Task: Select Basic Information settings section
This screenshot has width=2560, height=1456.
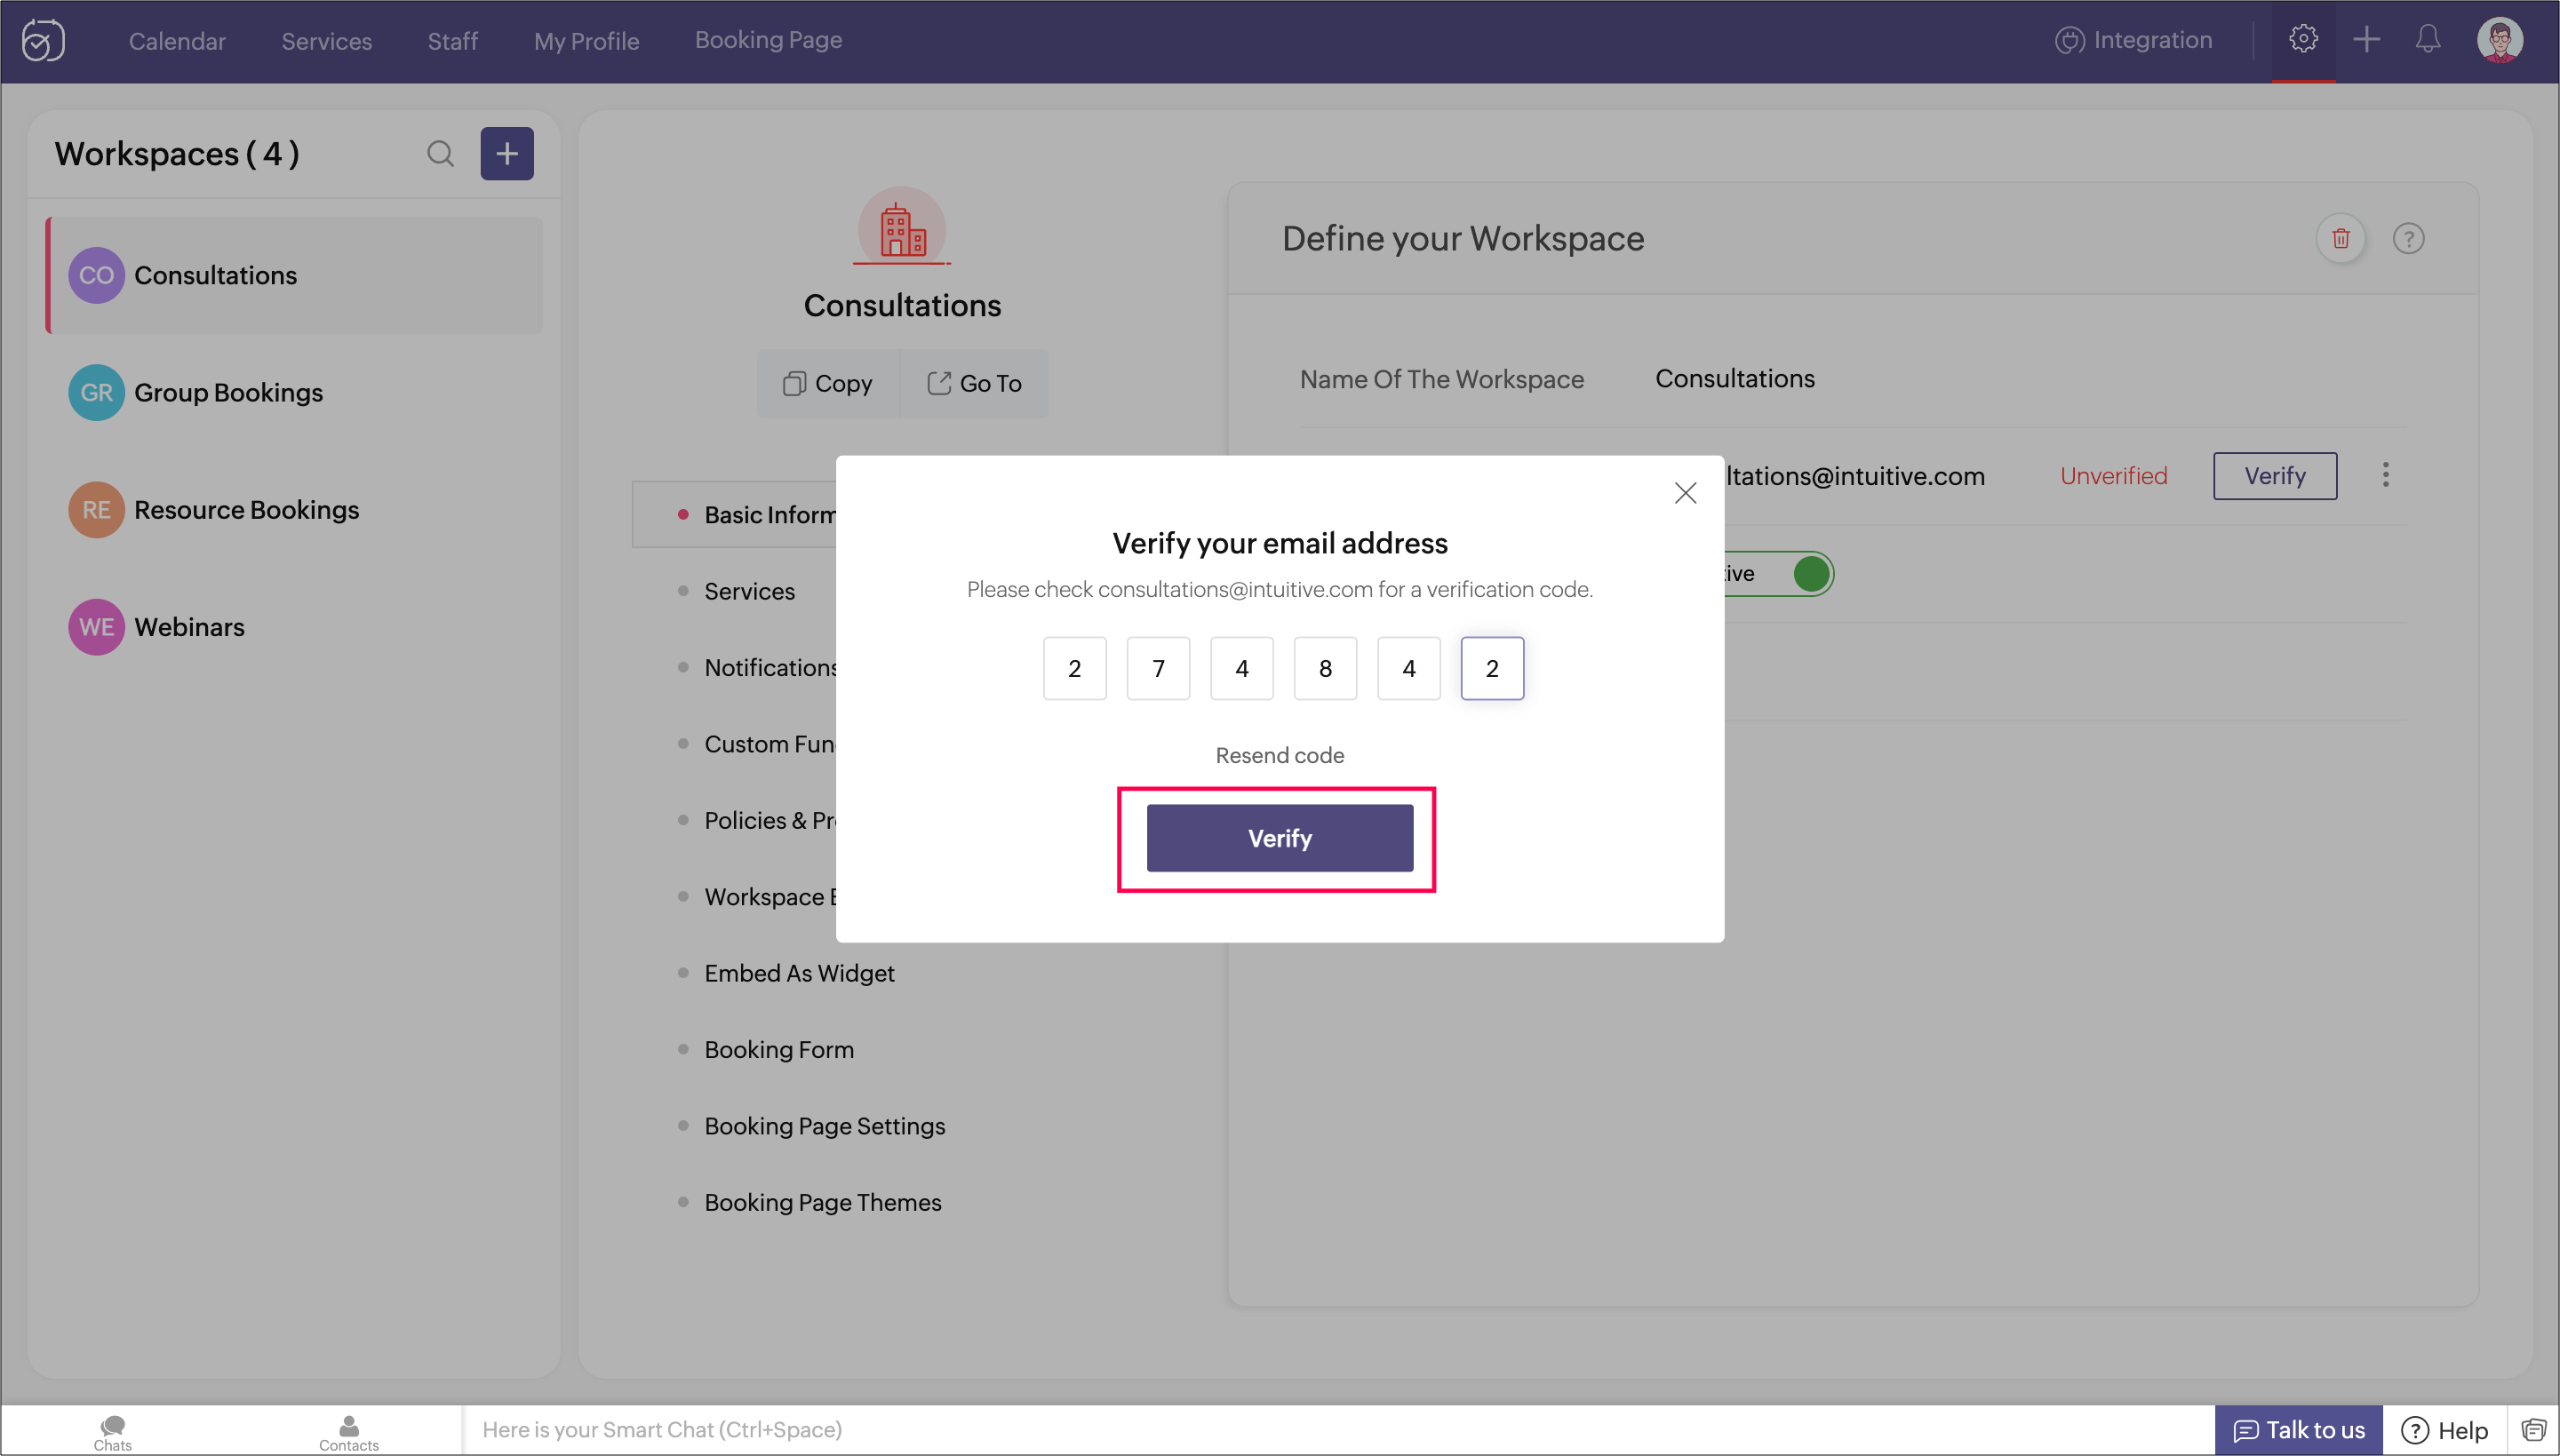Action: (735, 515)
